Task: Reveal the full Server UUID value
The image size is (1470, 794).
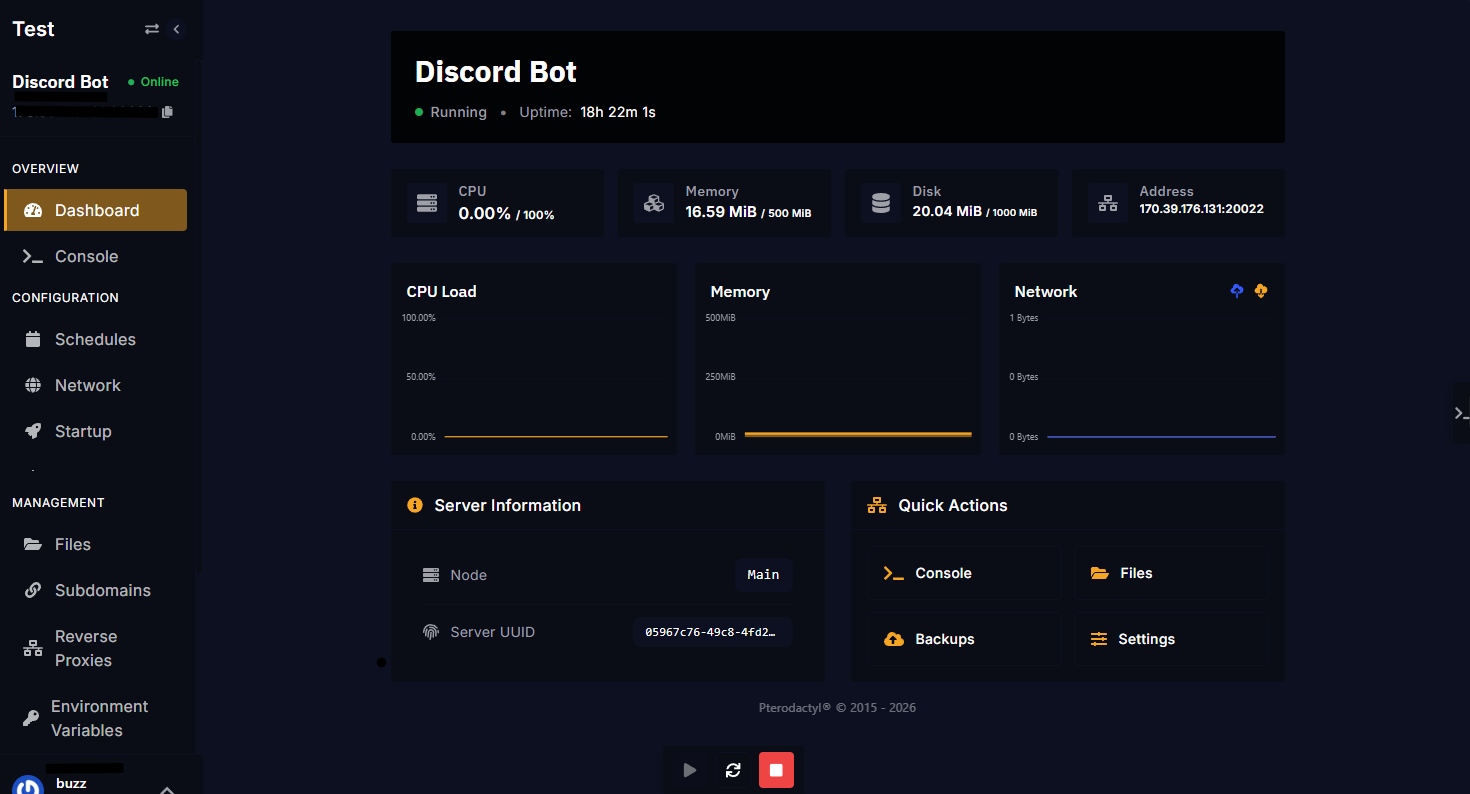Action: click(712, 631)
